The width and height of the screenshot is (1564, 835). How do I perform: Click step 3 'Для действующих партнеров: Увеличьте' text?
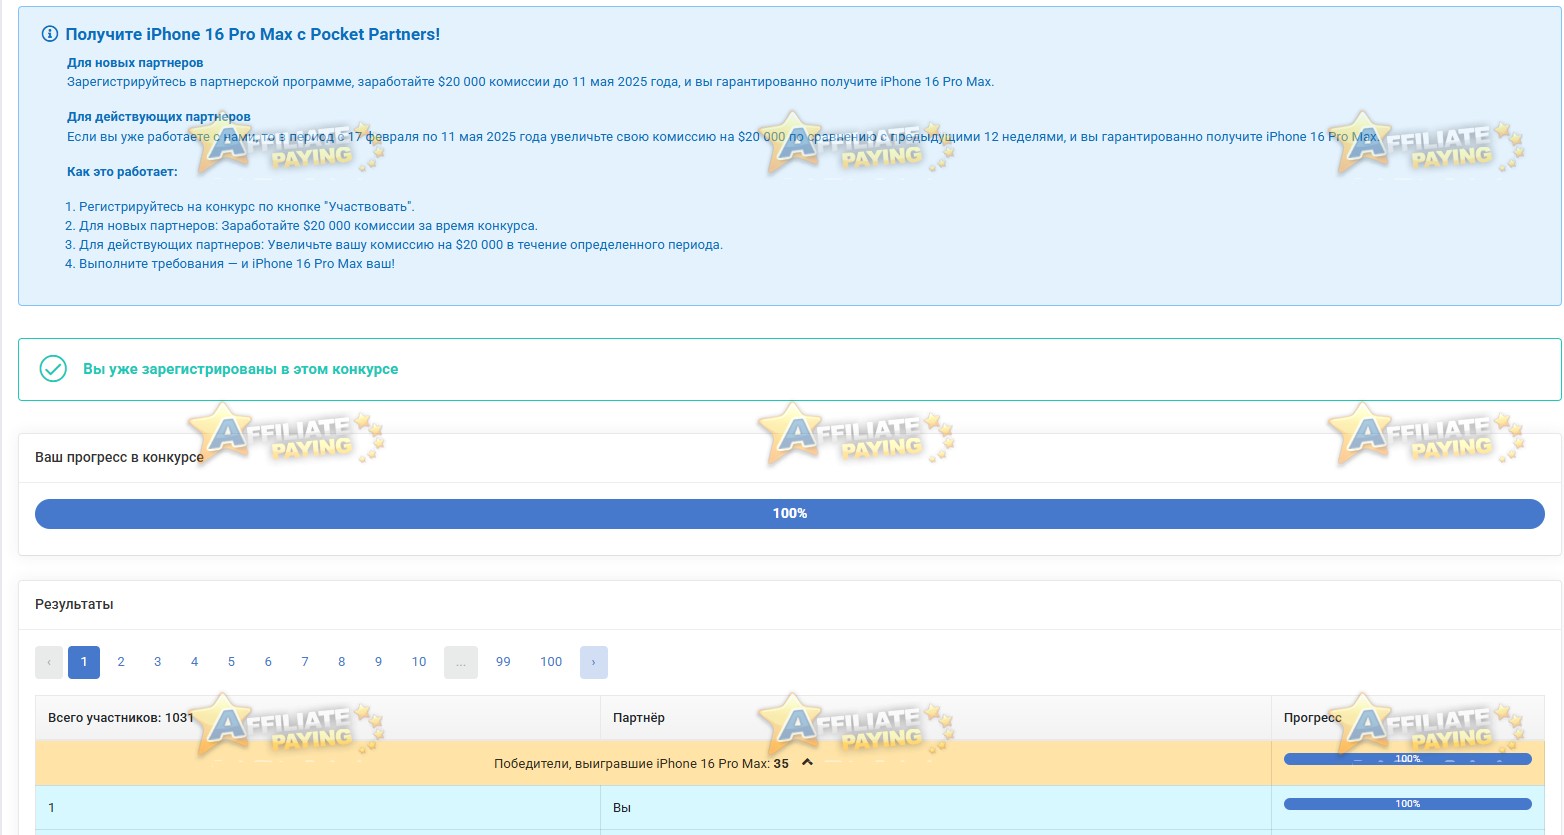[401, 245]
